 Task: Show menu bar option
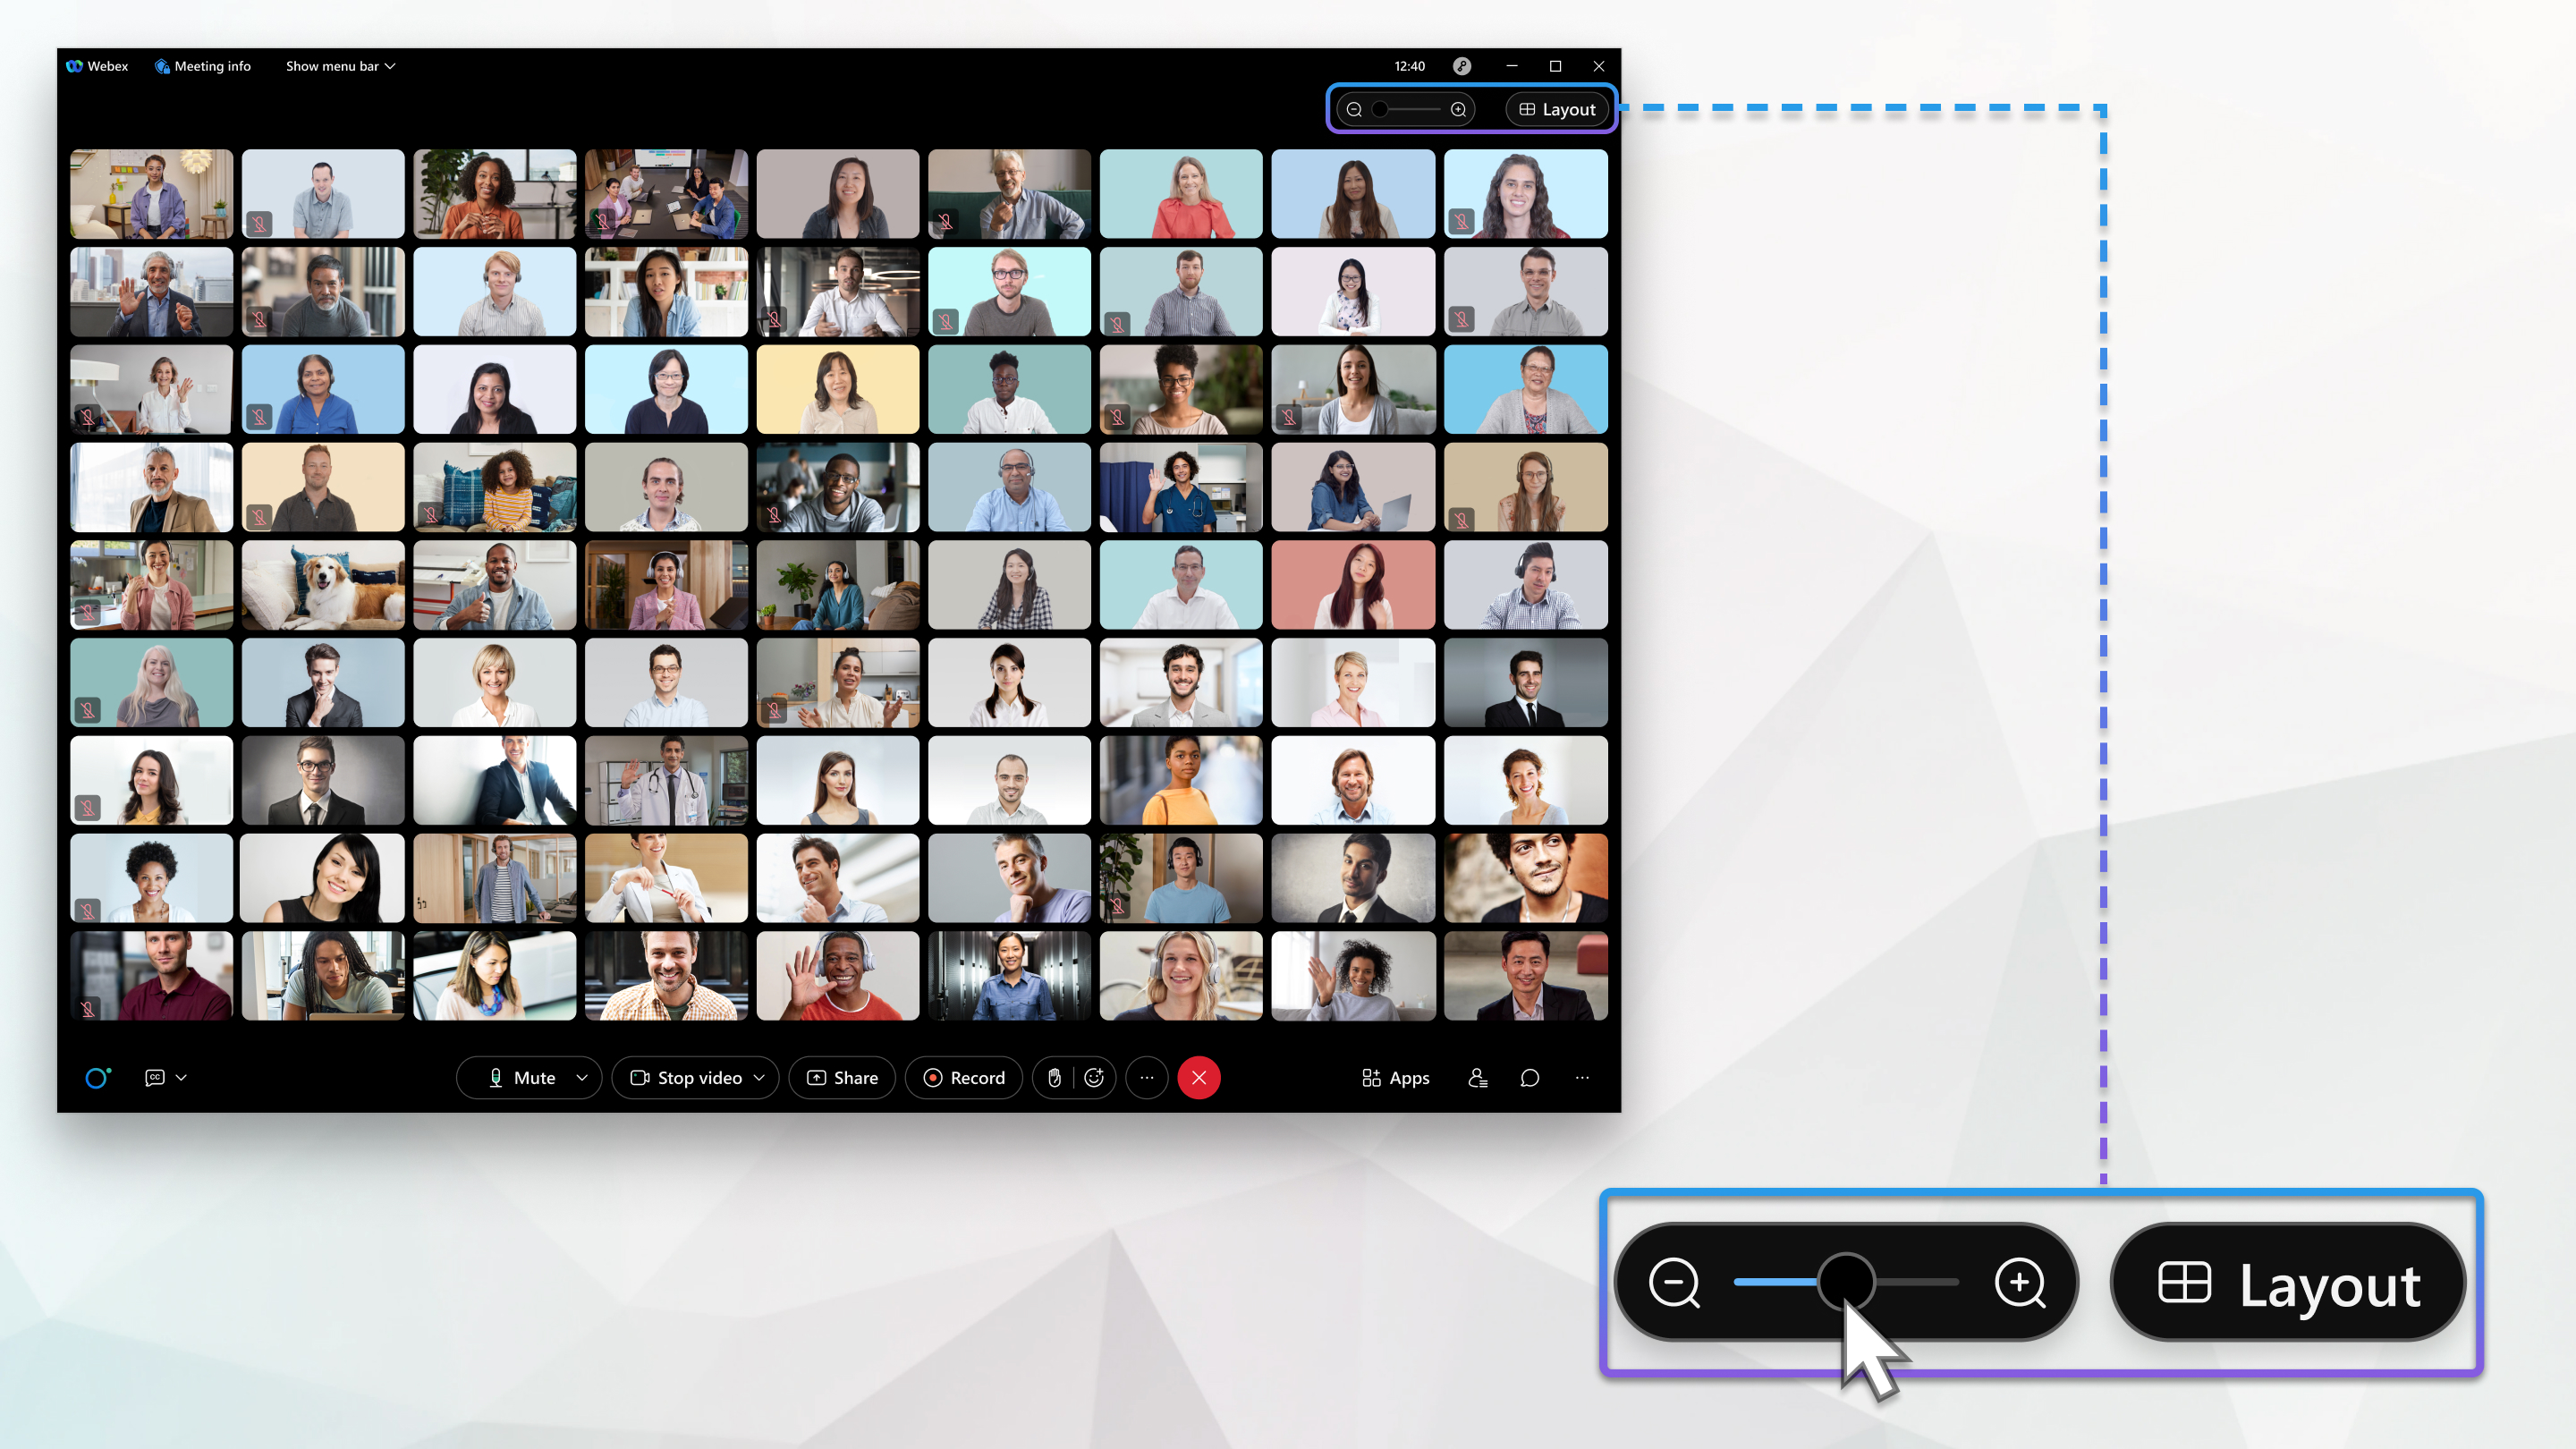(336, 65)
